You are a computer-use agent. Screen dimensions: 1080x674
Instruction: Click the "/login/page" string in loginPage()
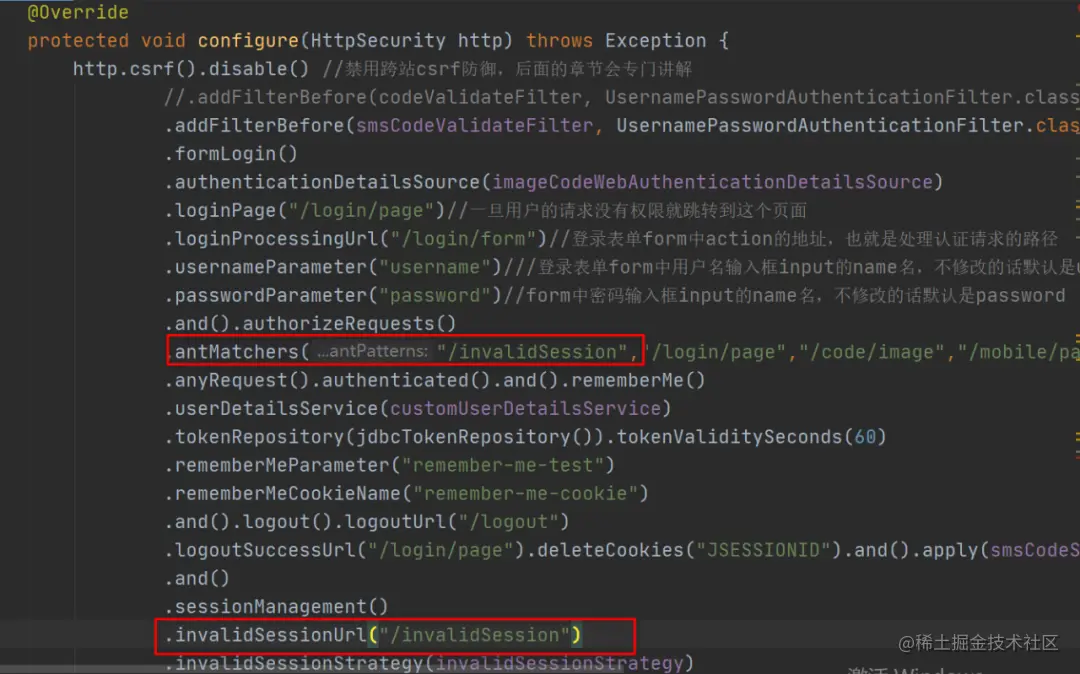[362, 209]
